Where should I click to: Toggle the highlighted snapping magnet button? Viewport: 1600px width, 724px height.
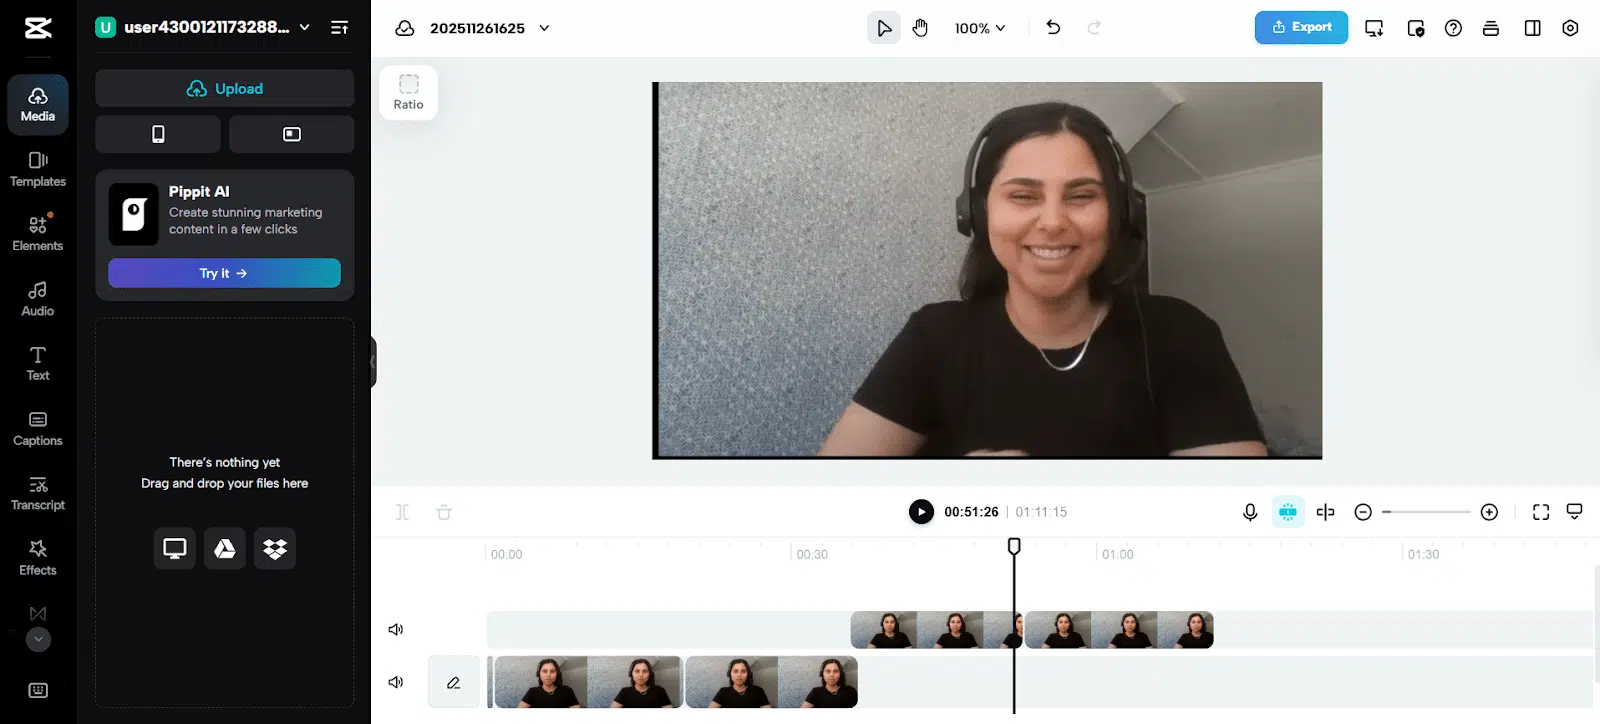(1288, 512)
